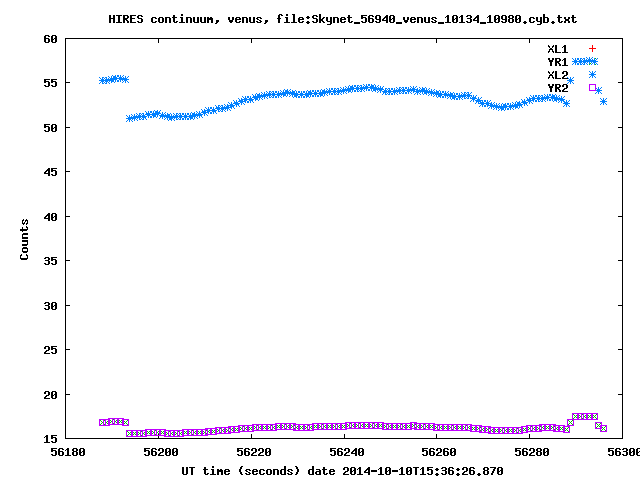Click y-axis tick label 60
The width and height of the screenshot is (640, 480).
(x=51, y=39)
